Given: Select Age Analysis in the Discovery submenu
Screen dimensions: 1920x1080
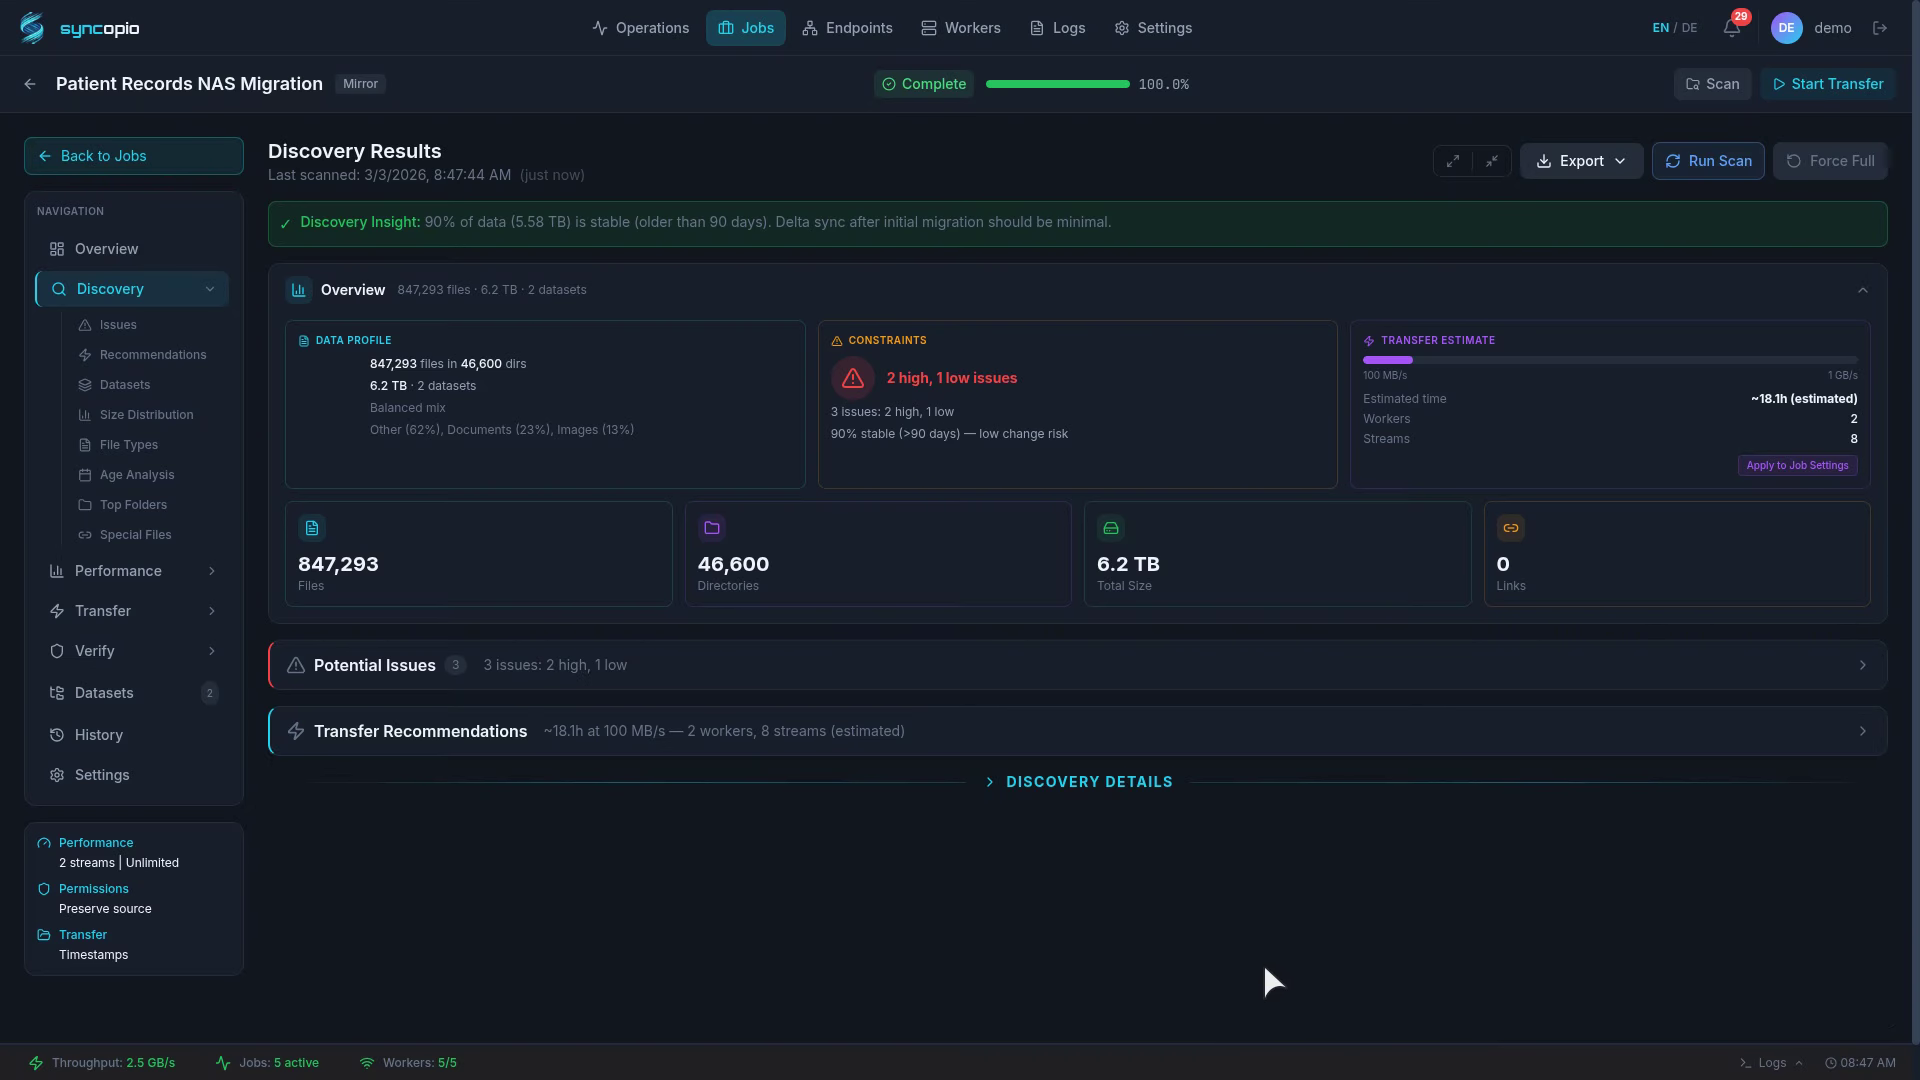Looking at the screenshot, I should 137,475.
